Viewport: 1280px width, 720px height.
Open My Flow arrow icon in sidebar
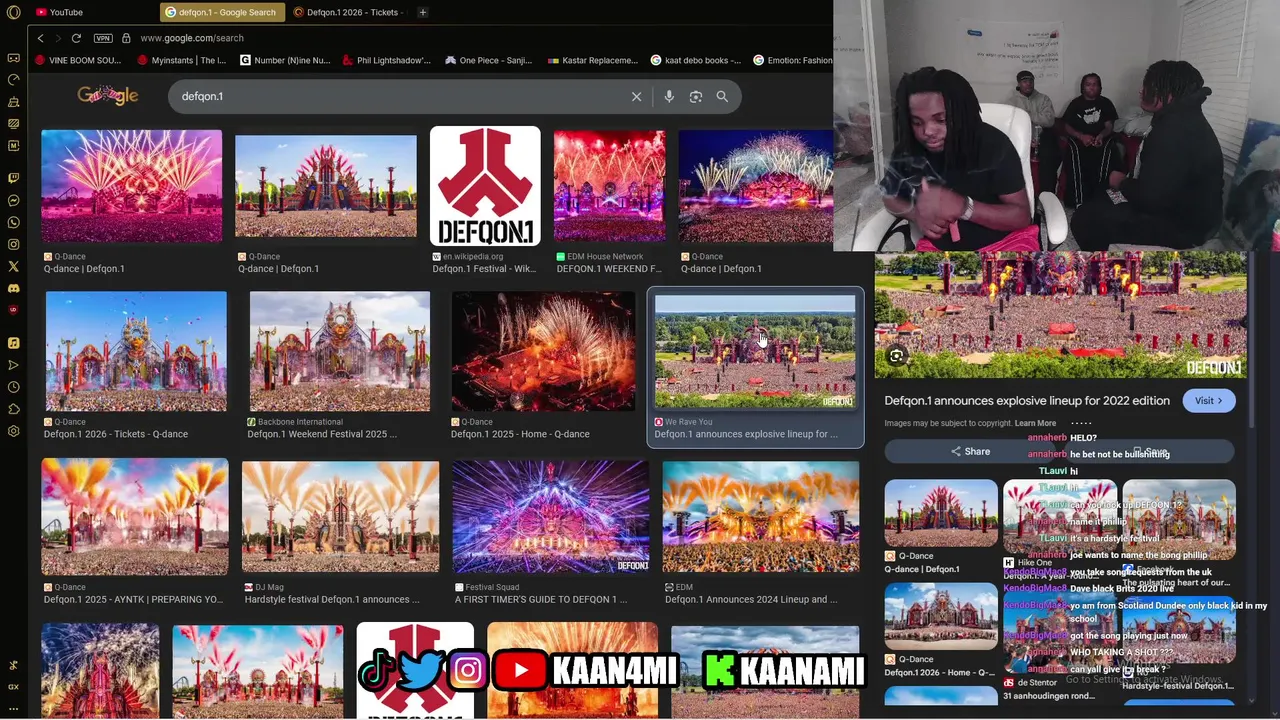(x=13, y=365)
